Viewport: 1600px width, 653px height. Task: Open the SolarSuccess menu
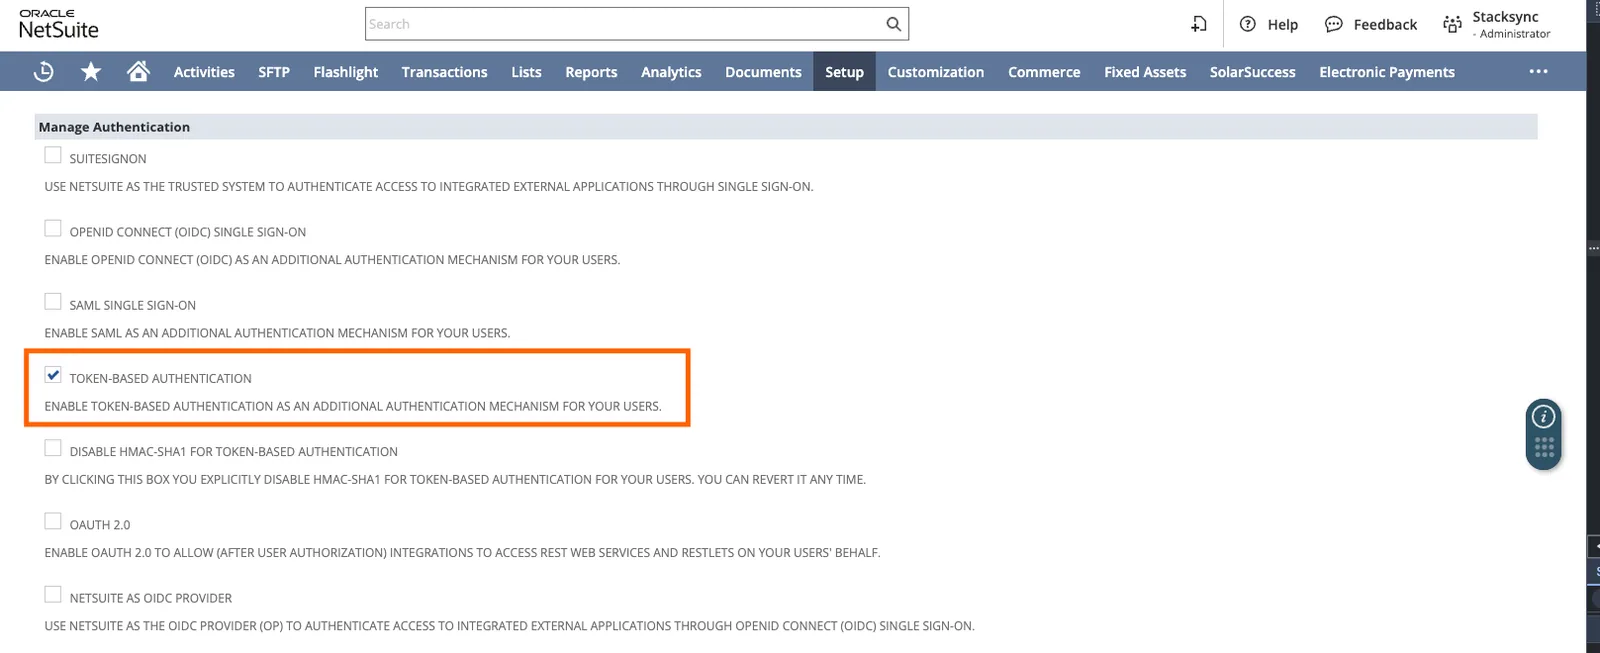pyautogui.click(x=1252, y=72)
